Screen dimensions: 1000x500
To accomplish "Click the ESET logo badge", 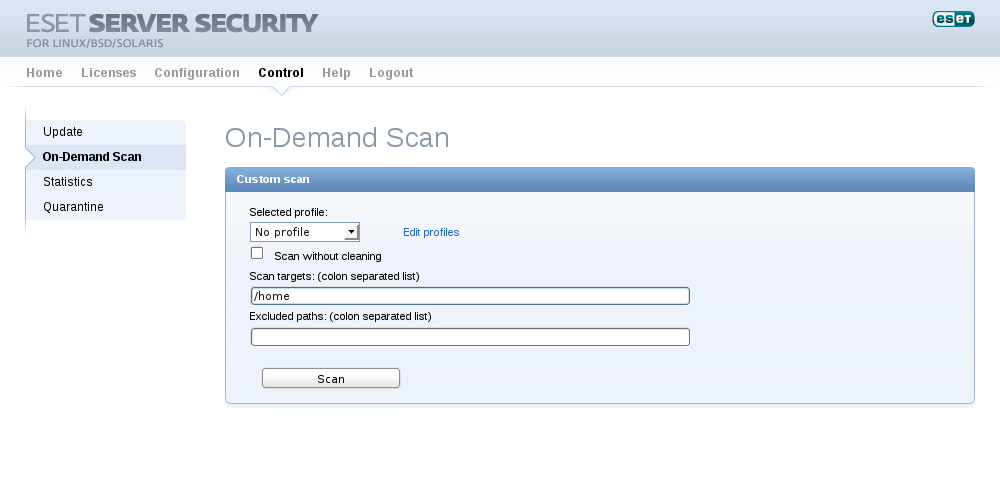I will 953,19.
